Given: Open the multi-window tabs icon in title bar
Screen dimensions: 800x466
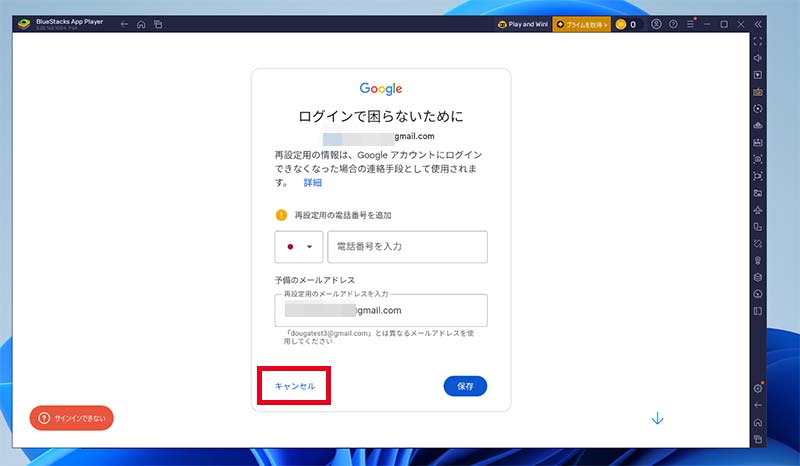Looking at the screenshot, I should pyautogui.click(x=158, y=24).
